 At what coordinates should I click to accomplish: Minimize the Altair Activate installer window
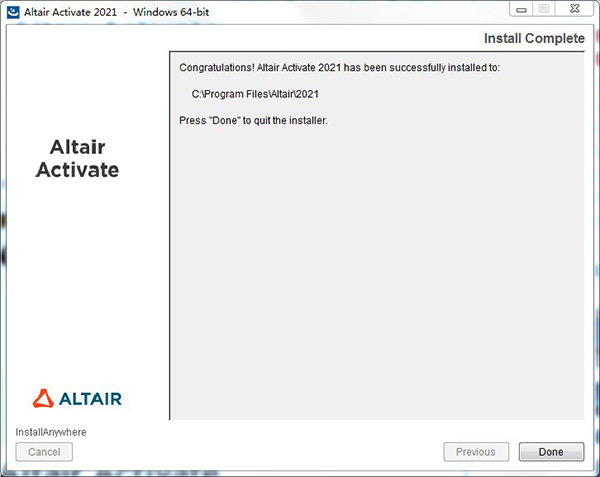[x=522, y=9]
